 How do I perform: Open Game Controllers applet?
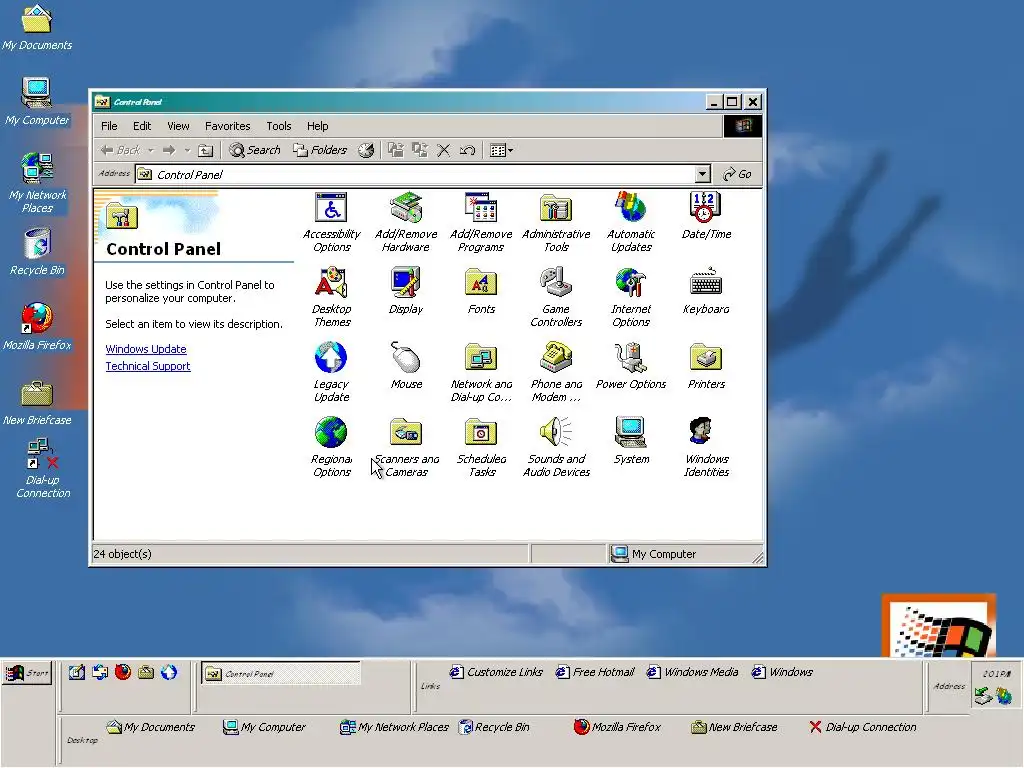(556, 297)
